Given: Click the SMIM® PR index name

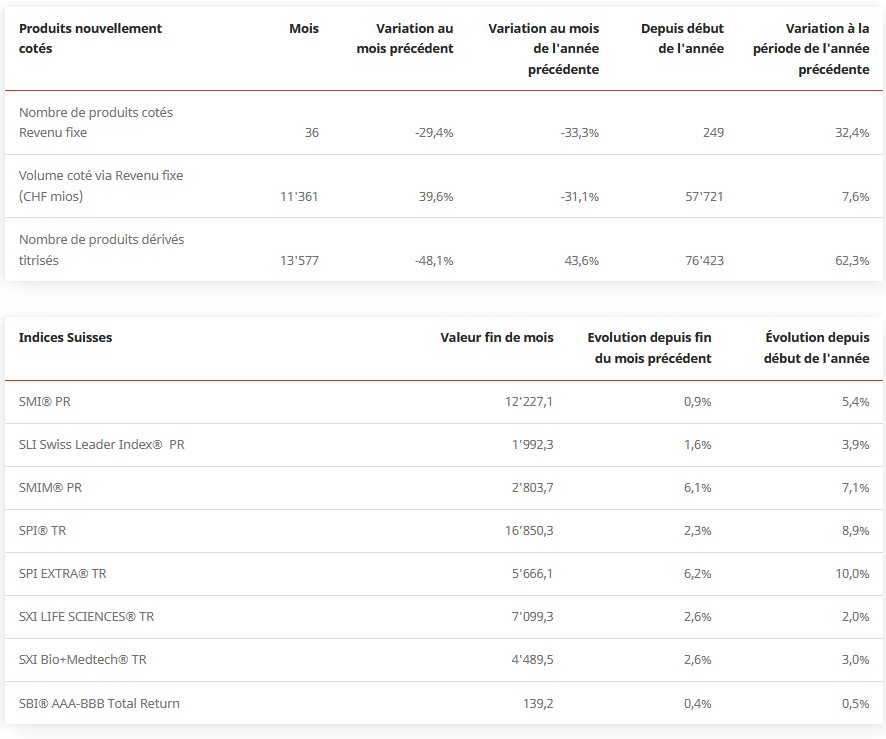Looking at the screenshot, I should point(50,487).
